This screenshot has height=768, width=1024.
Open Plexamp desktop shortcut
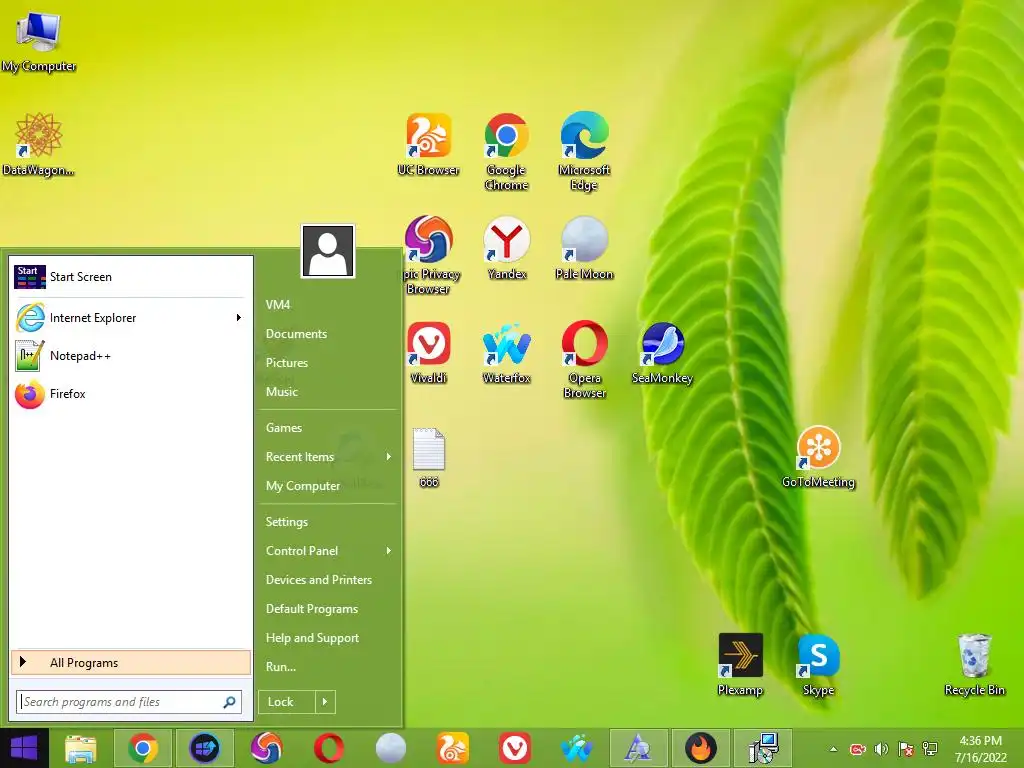tap(740, 665)
